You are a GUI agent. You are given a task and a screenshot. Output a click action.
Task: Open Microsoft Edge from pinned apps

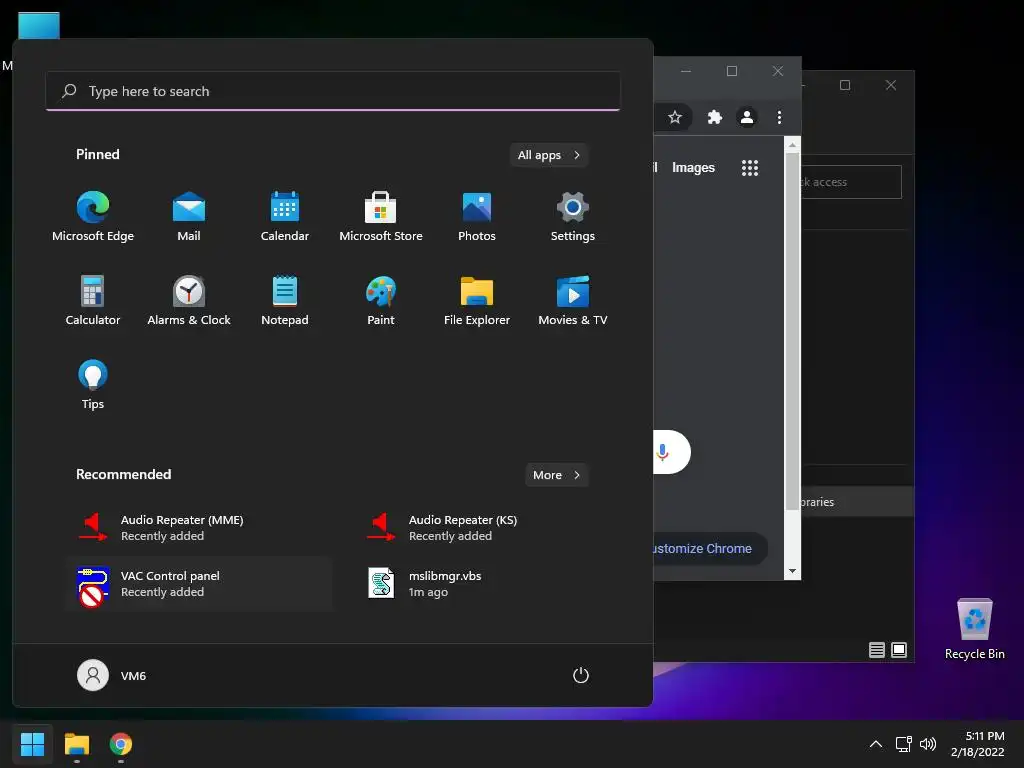(x=93, y=217)
